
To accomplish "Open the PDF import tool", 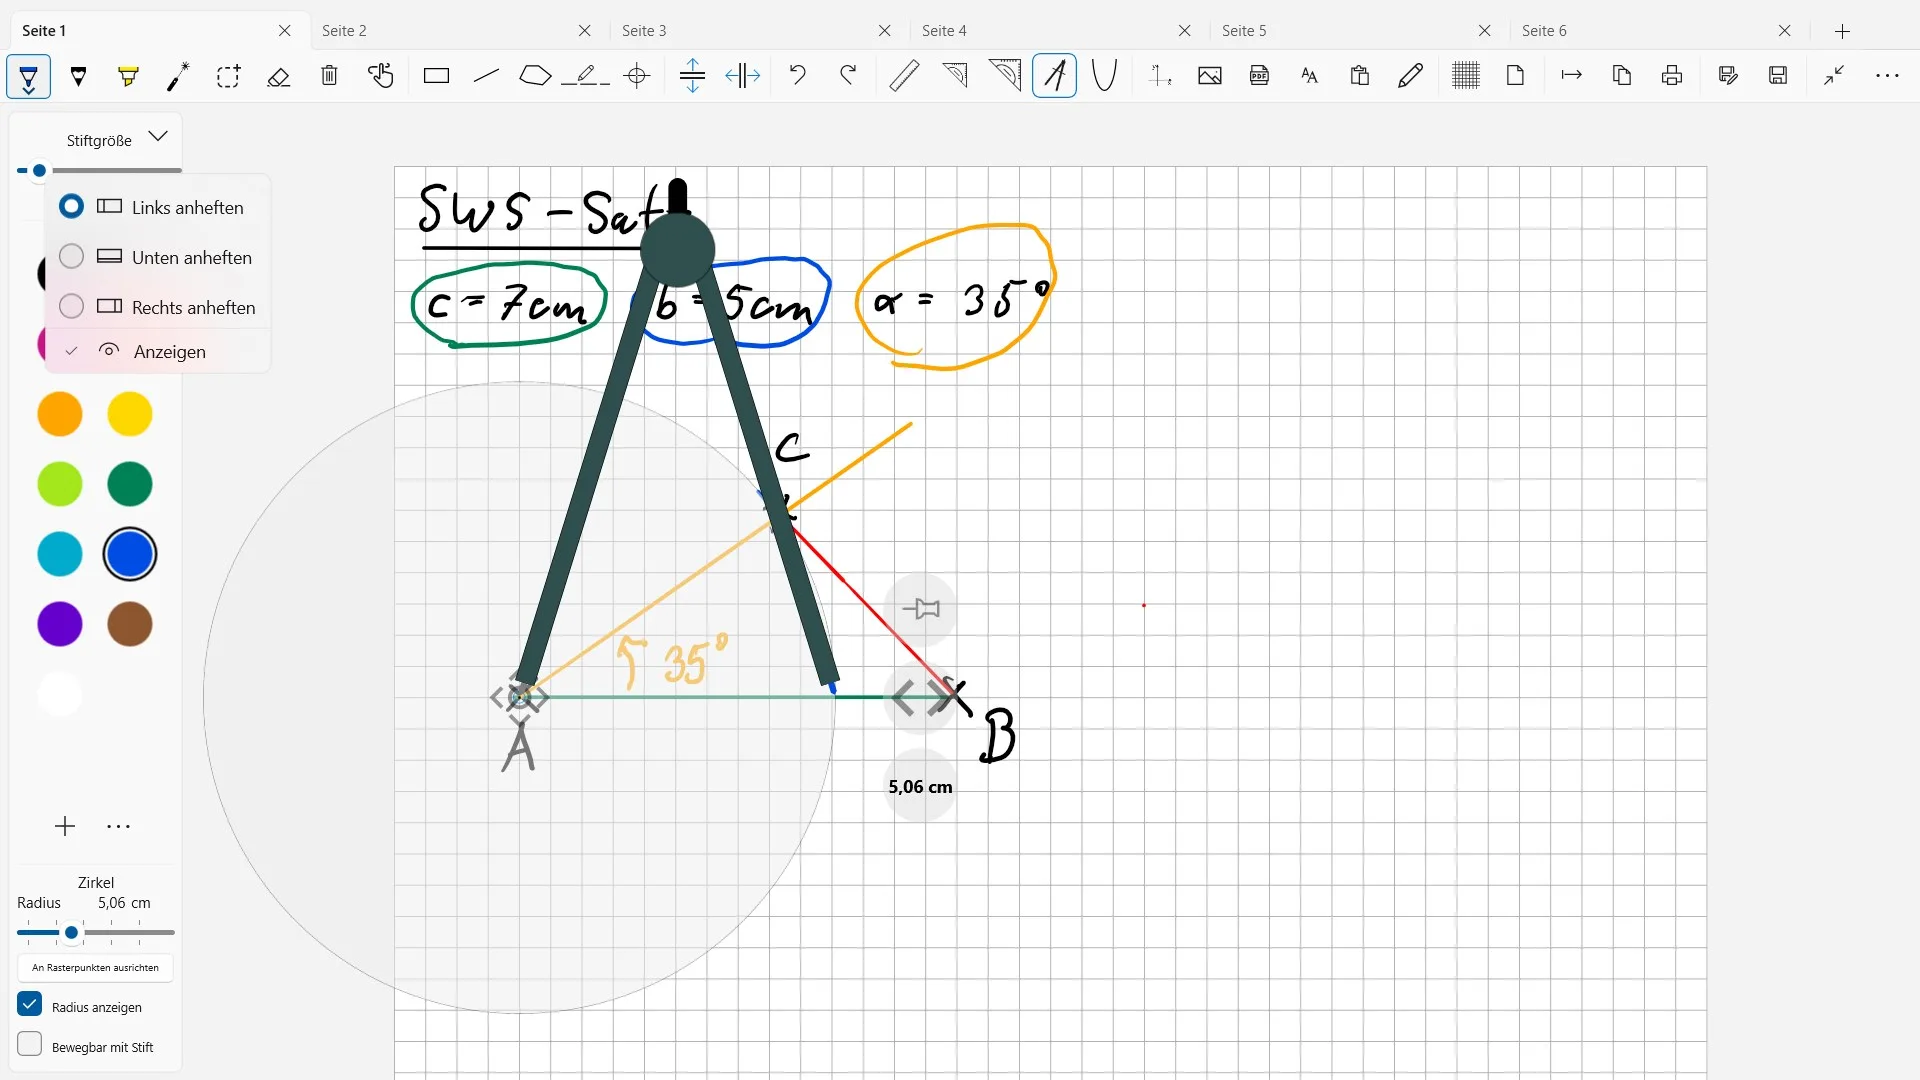I will pos(1260,76).
